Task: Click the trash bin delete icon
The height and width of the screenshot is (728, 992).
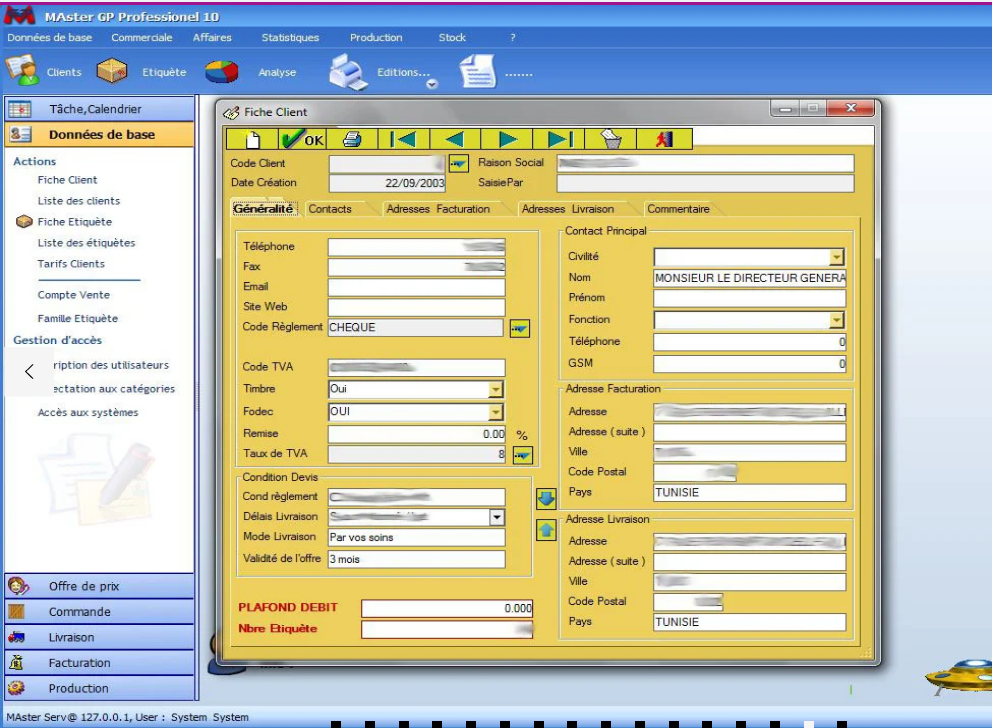Action: 611,140
